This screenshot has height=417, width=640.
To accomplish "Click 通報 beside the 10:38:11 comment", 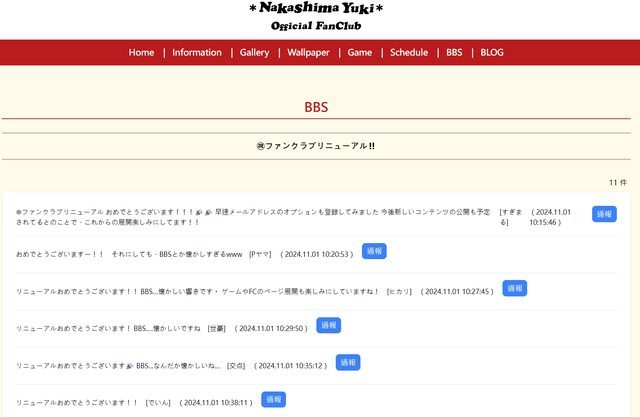I will [273, 399].
